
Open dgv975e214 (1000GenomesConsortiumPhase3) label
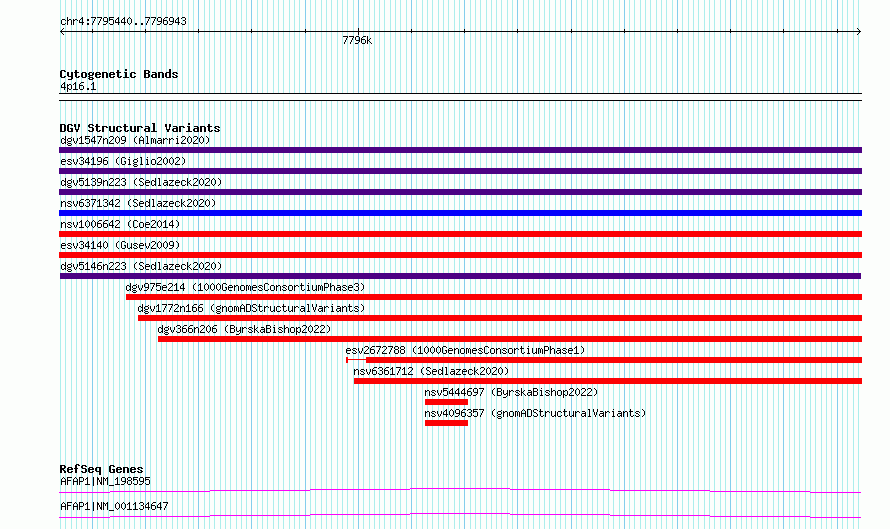tap(245, 287)
